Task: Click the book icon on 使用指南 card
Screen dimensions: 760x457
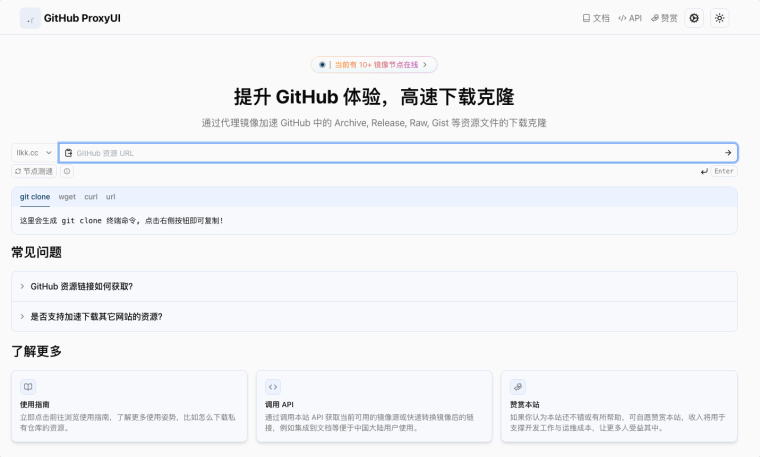Action: (28, 387)
